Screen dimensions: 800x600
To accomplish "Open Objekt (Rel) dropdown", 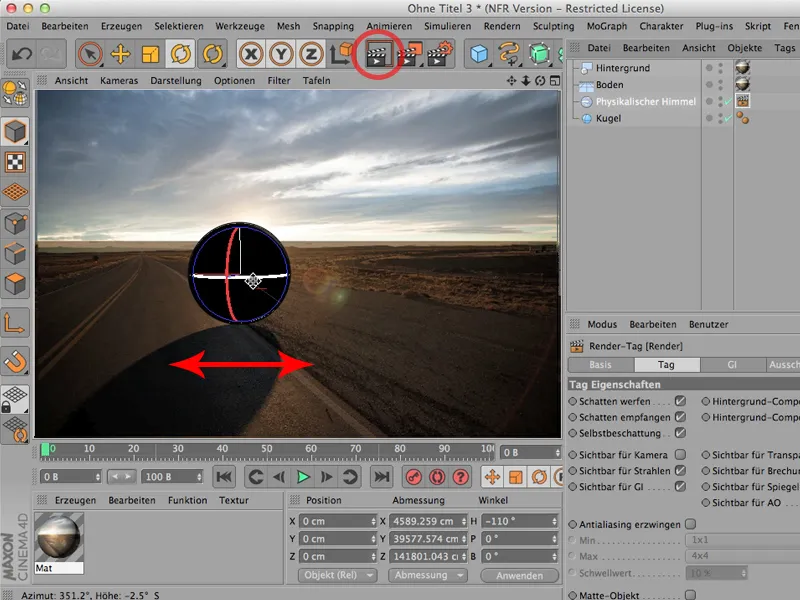I will click(x=337, y=575).
